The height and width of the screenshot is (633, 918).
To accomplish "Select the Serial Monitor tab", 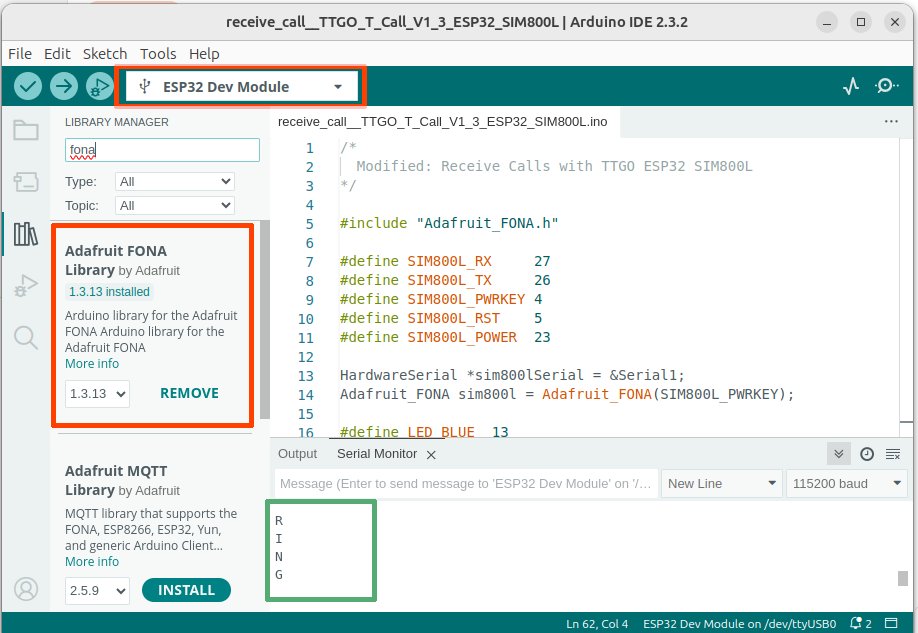I will coord(377,454).
